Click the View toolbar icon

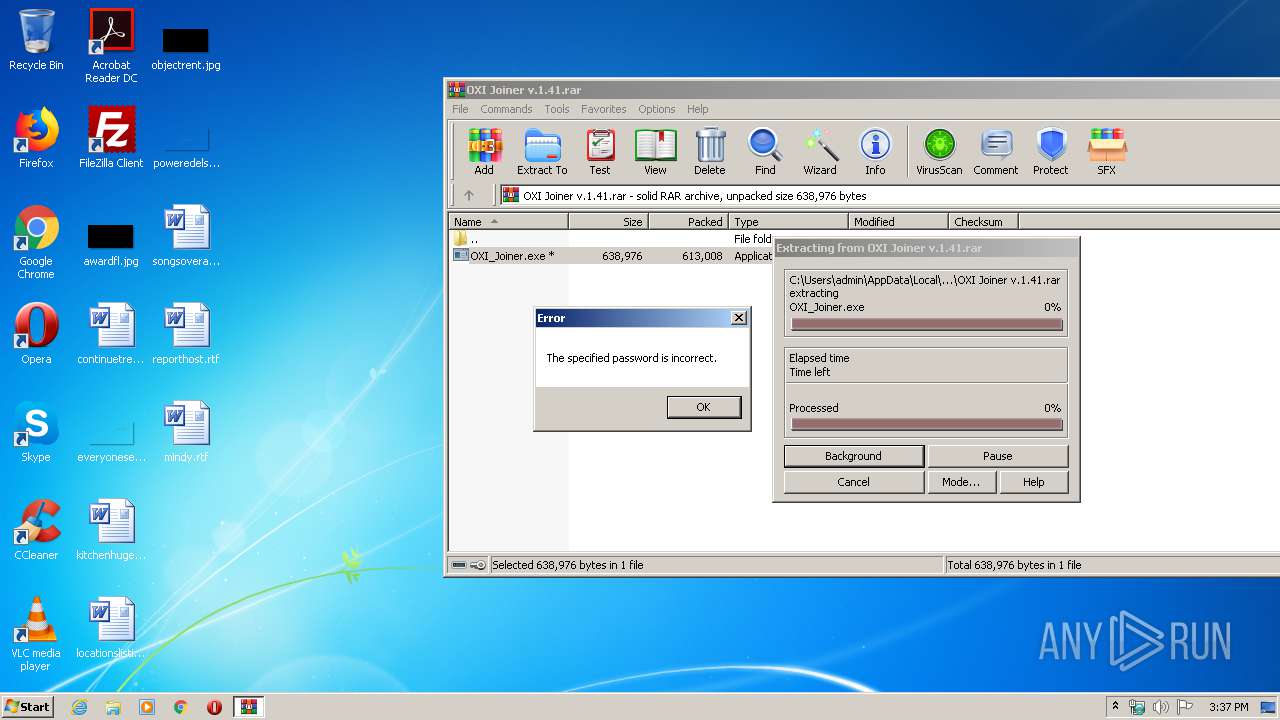tap(655, 152)
